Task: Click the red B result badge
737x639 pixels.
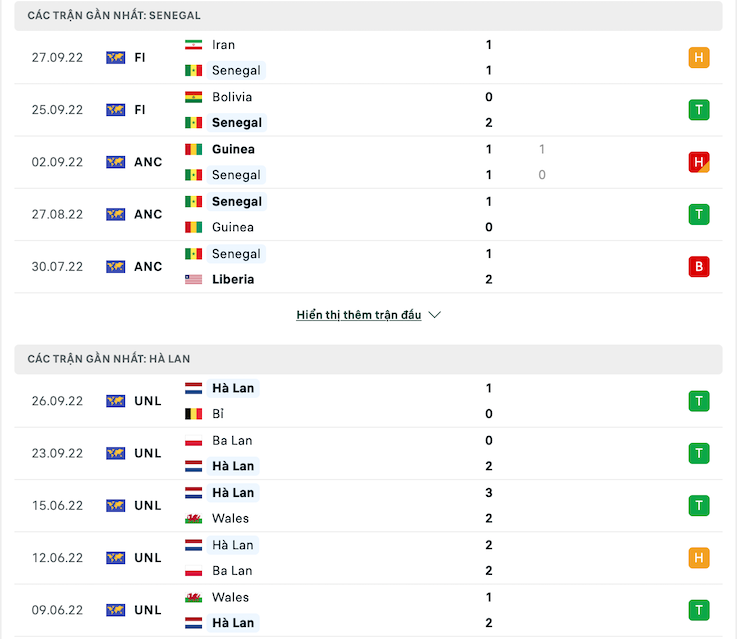Action: (699, 267)
